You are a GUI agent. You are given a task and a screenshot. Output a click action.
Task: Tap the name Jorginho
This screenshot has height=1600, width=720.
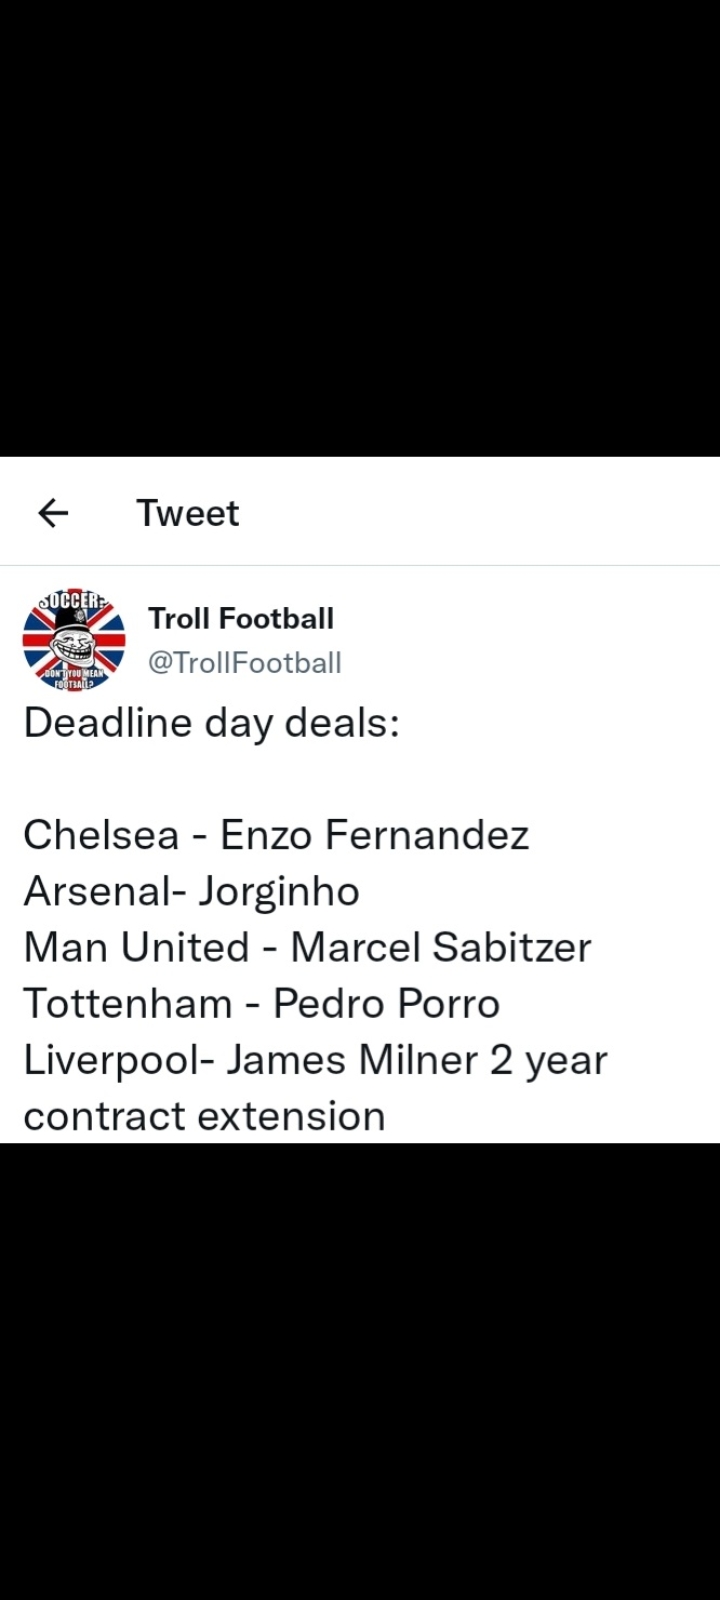click(277, 892)
